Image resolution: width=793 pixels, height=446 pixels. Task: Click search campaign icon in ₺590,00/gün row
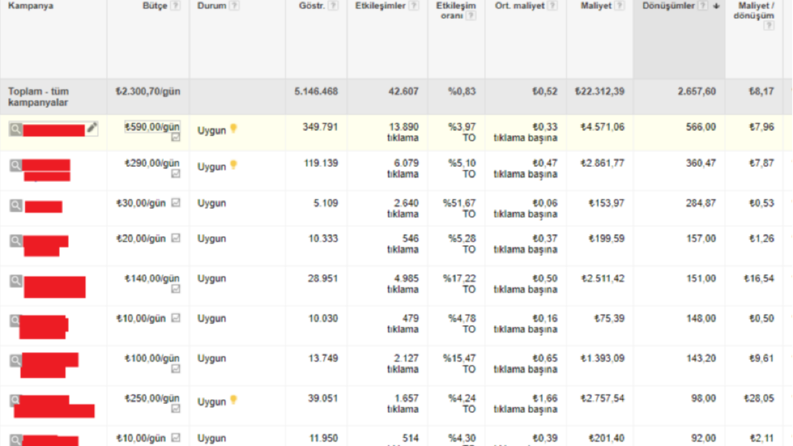click(16, 129)
